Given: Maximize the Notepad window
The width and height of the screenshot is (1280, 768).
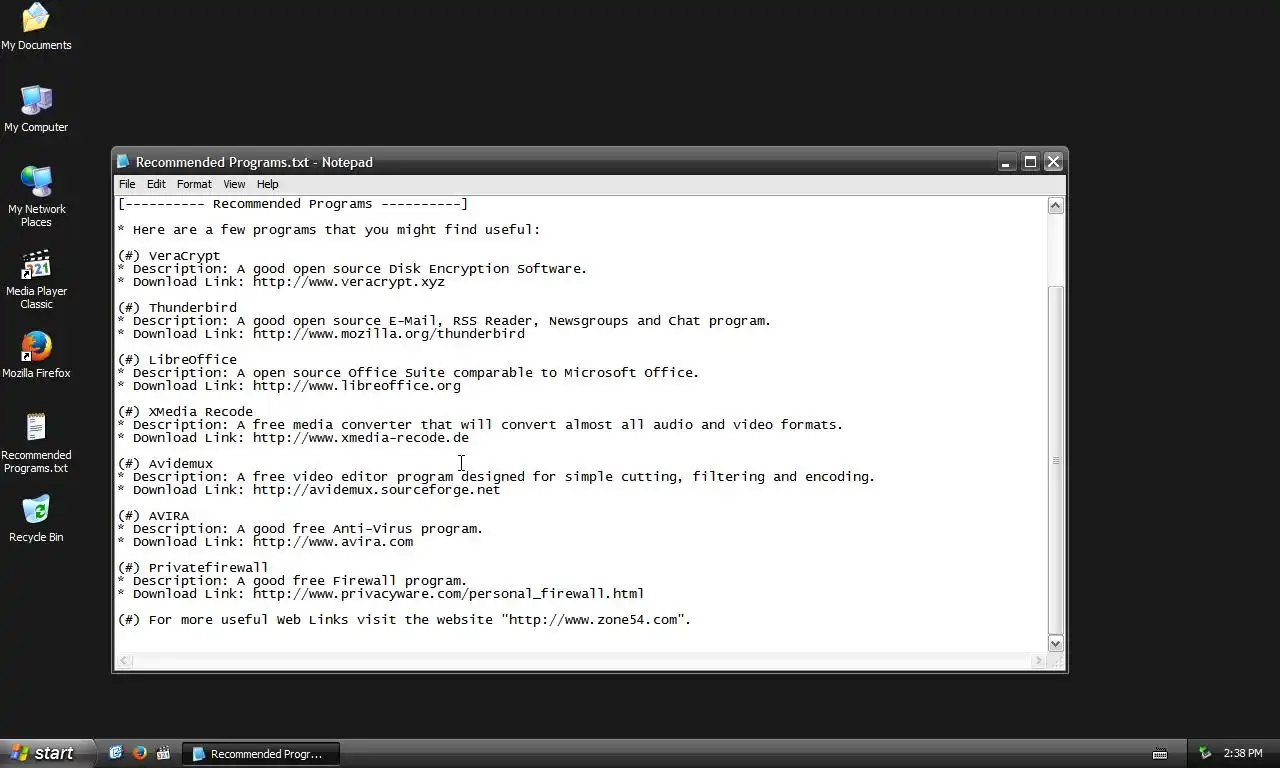Looking at the screenshot, I should point(1030,162).
